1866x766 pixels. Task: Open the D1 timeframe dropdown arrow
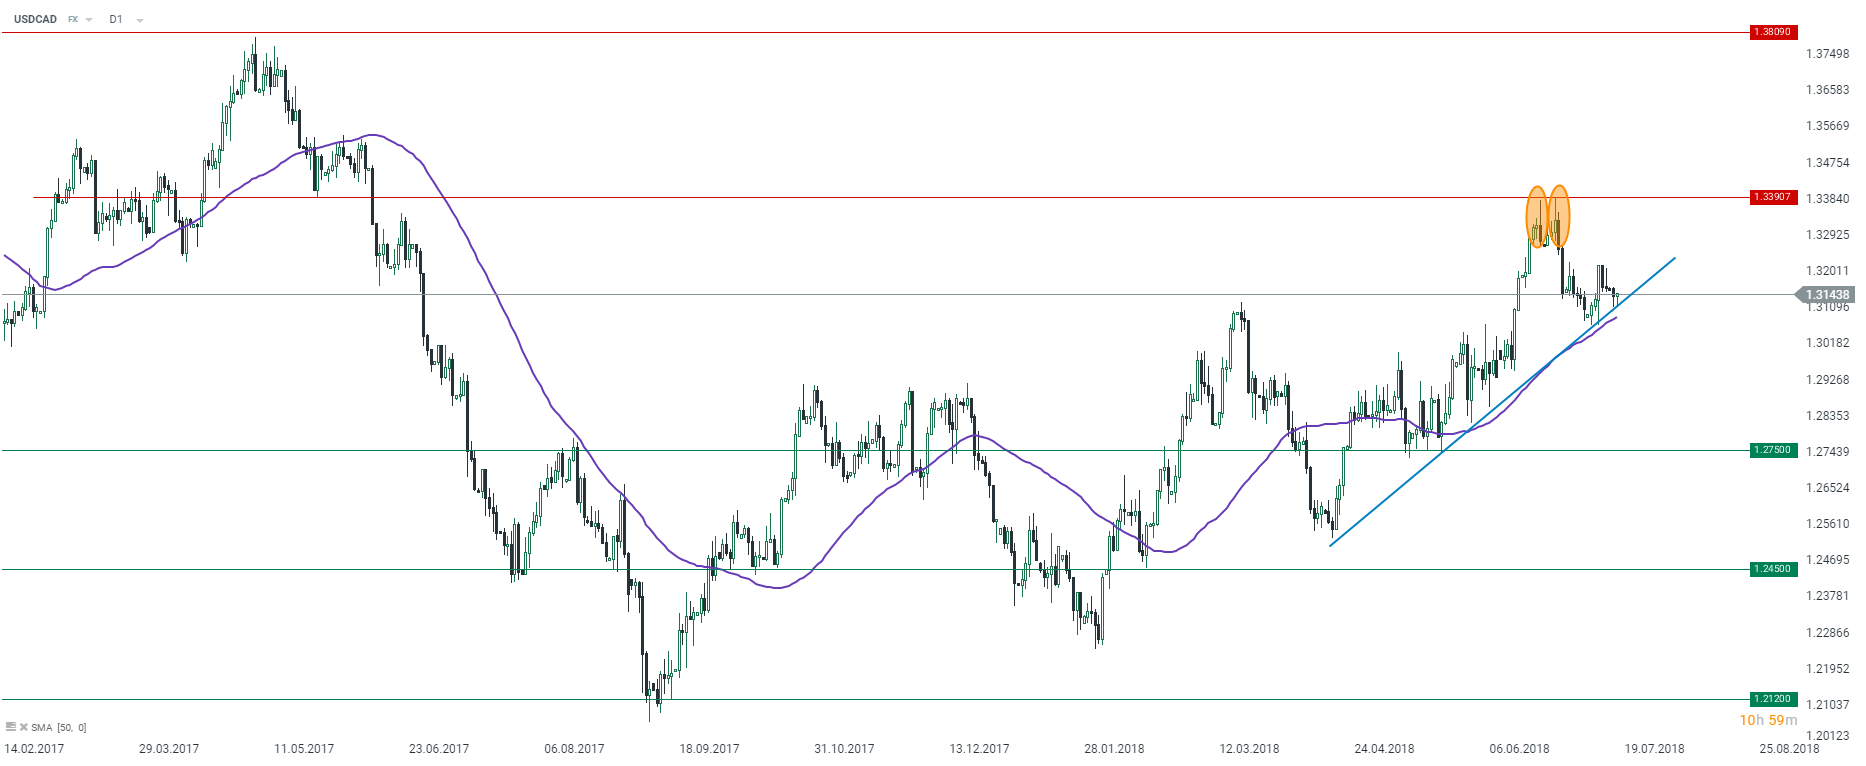(139, 20)
